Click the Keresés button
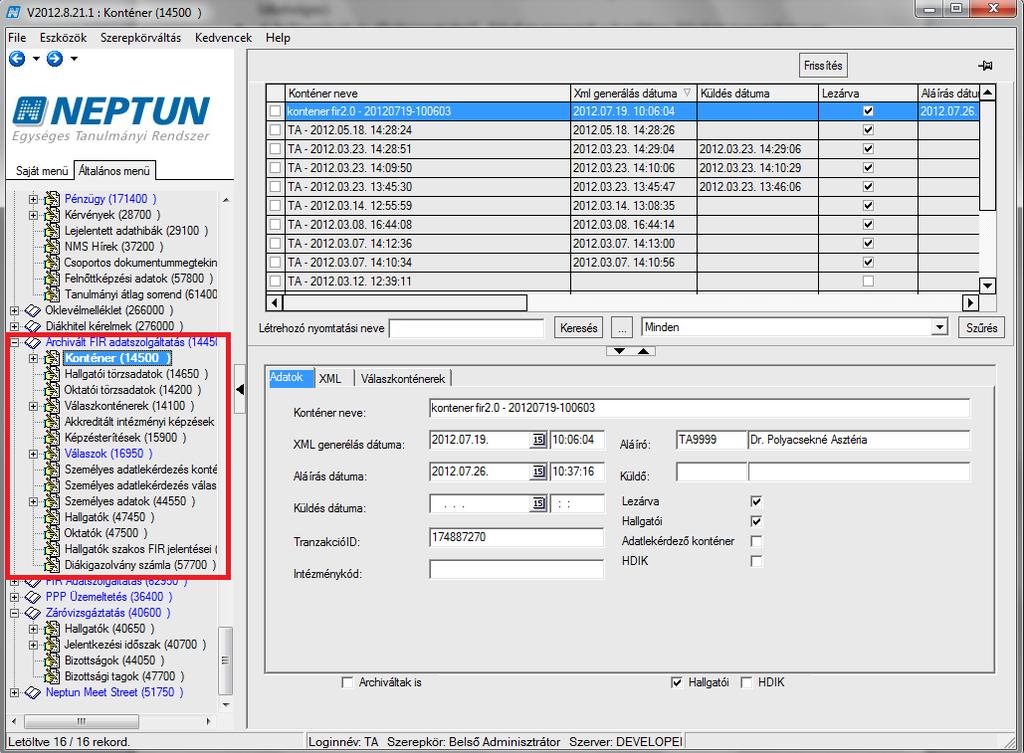This screenshot has width=1024, height=753. 579,328
